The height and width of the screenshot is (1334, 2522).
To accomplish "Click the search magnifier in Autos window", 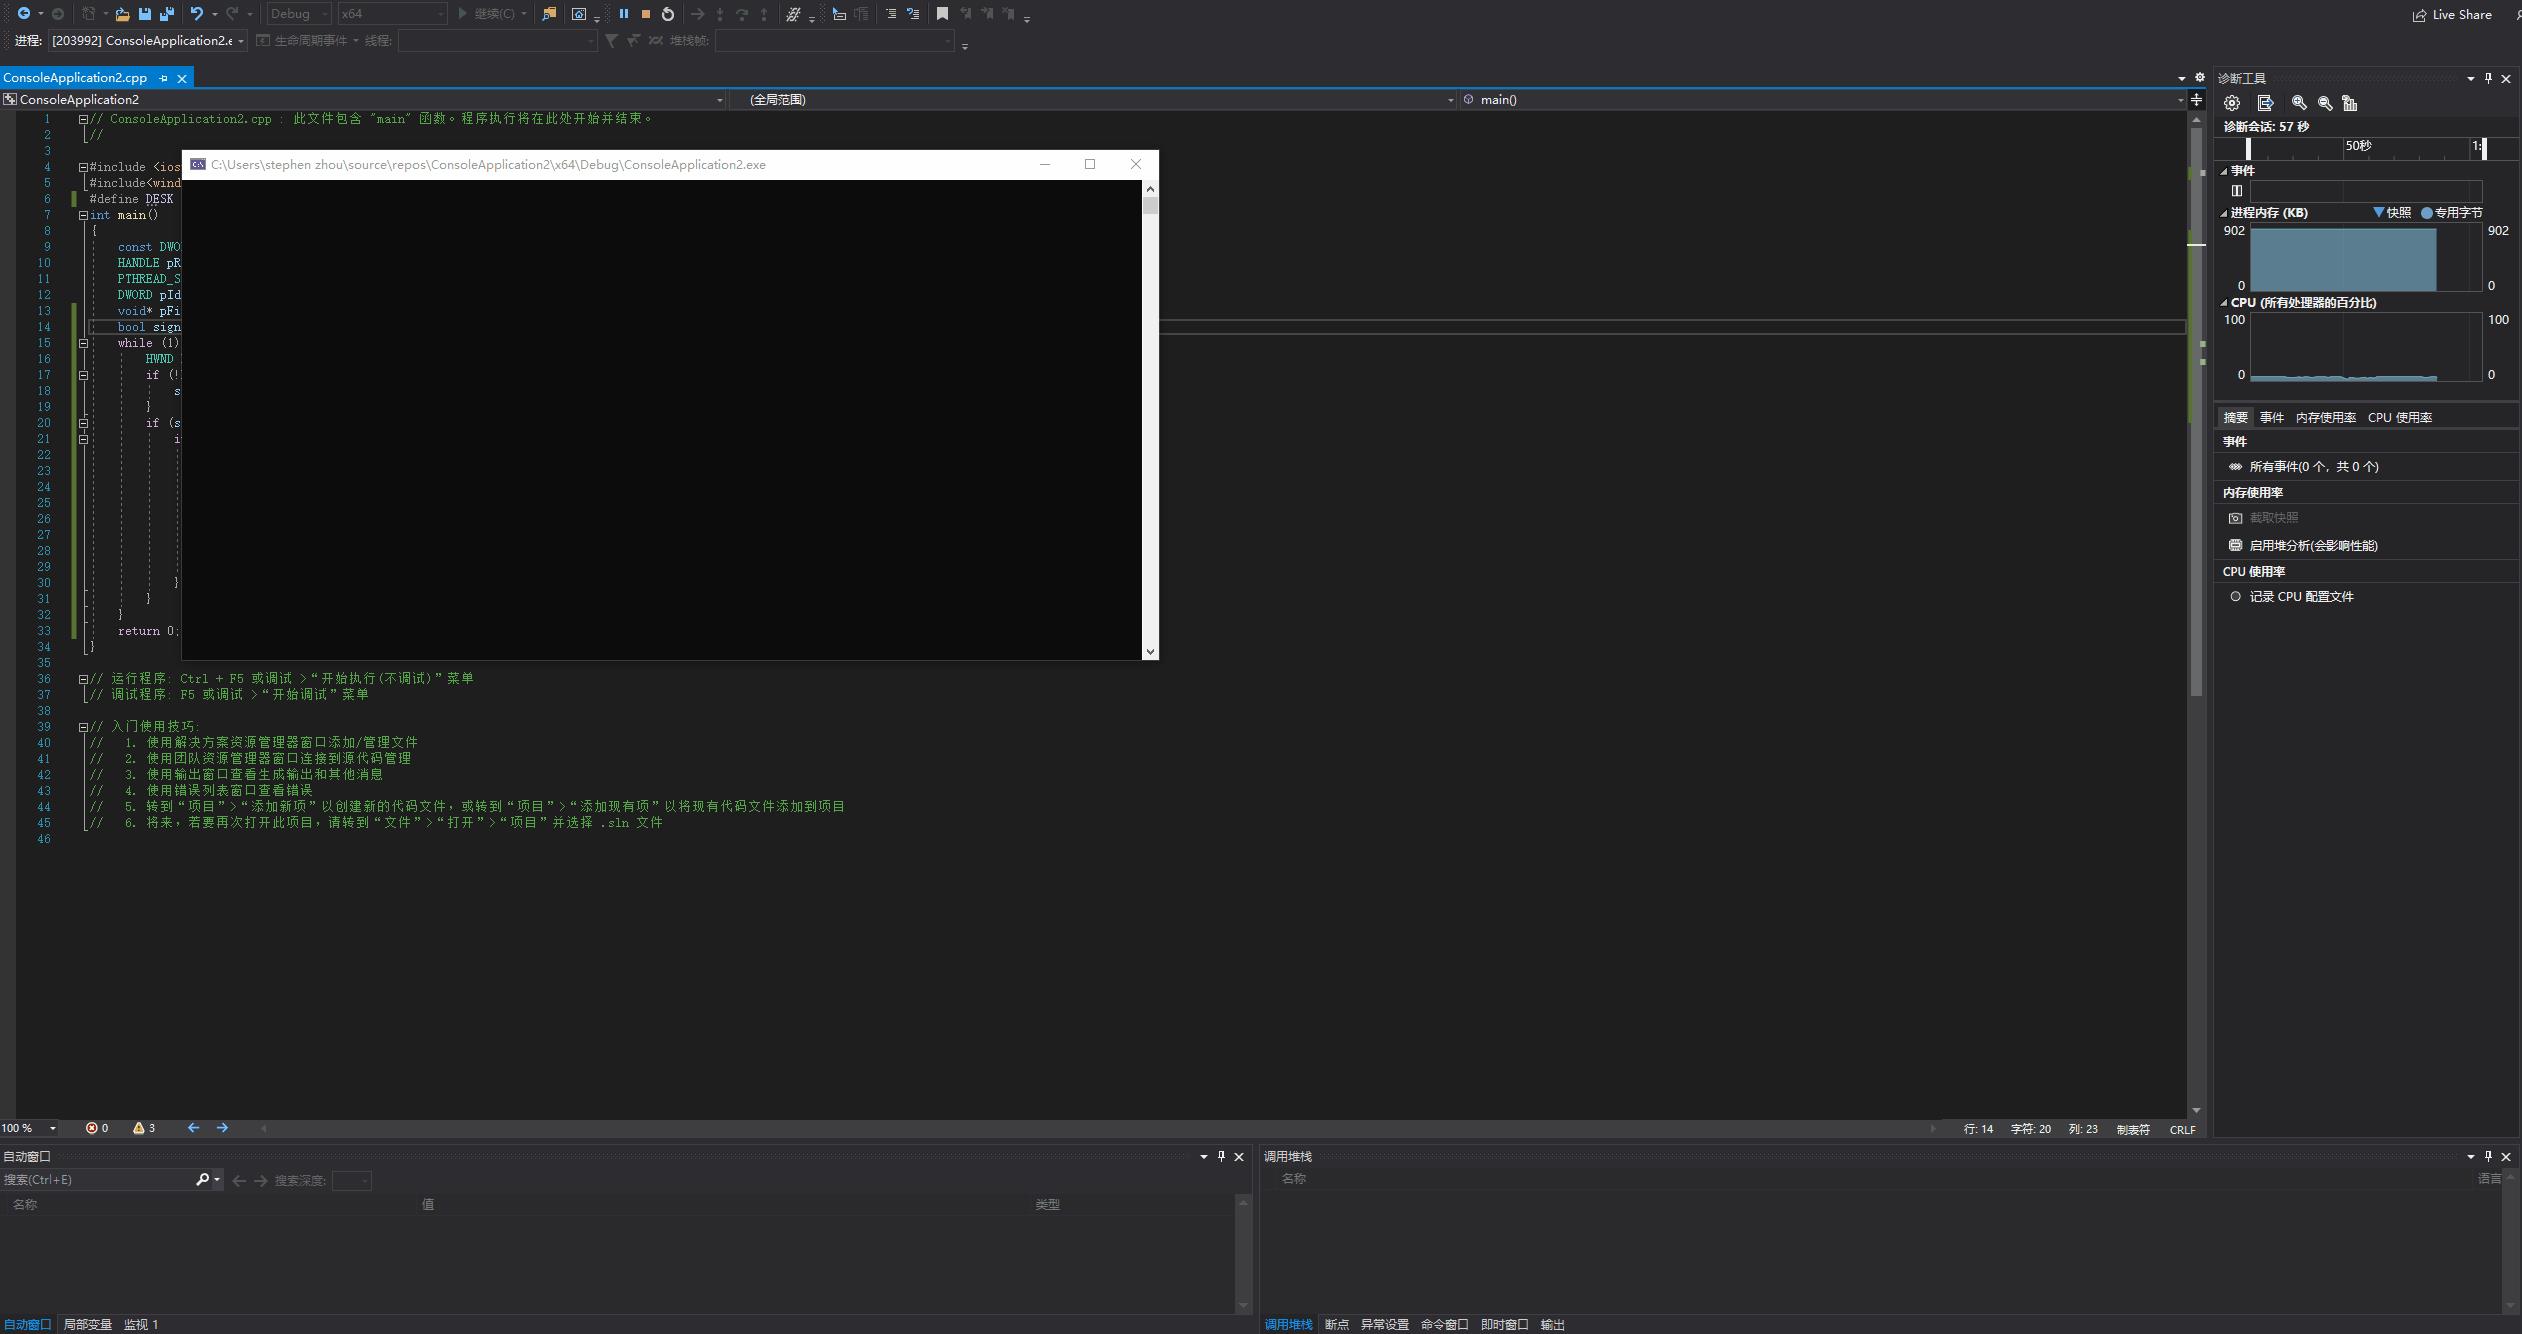I will 203,1180.
